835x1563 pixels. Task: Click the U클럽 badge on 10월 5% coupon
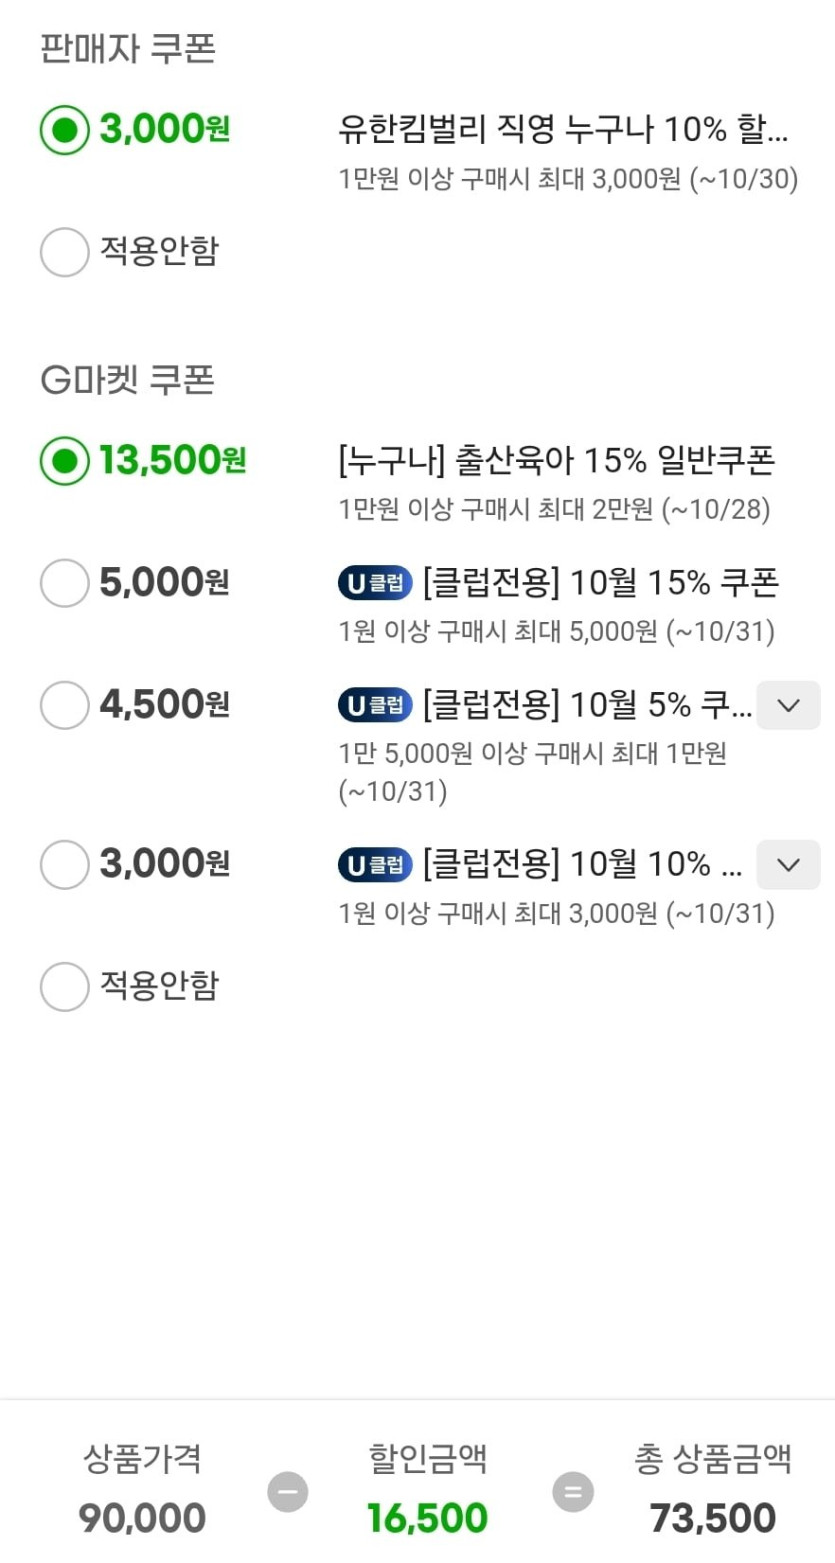point(375,705)
